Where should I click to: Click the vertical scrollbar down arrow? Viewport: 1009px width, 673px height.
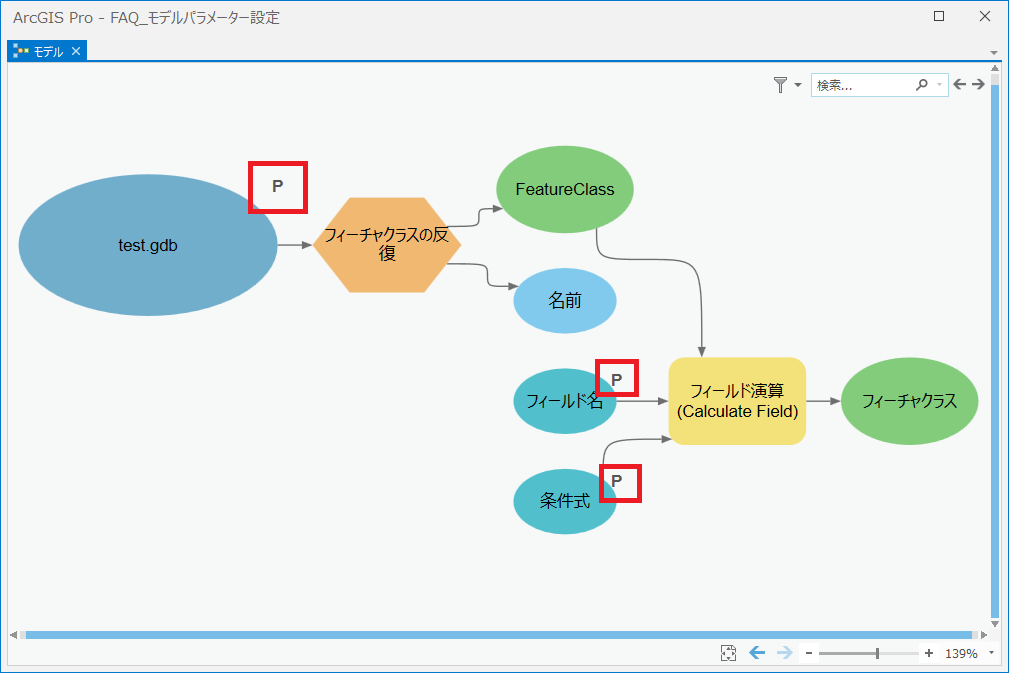point(995,623)
